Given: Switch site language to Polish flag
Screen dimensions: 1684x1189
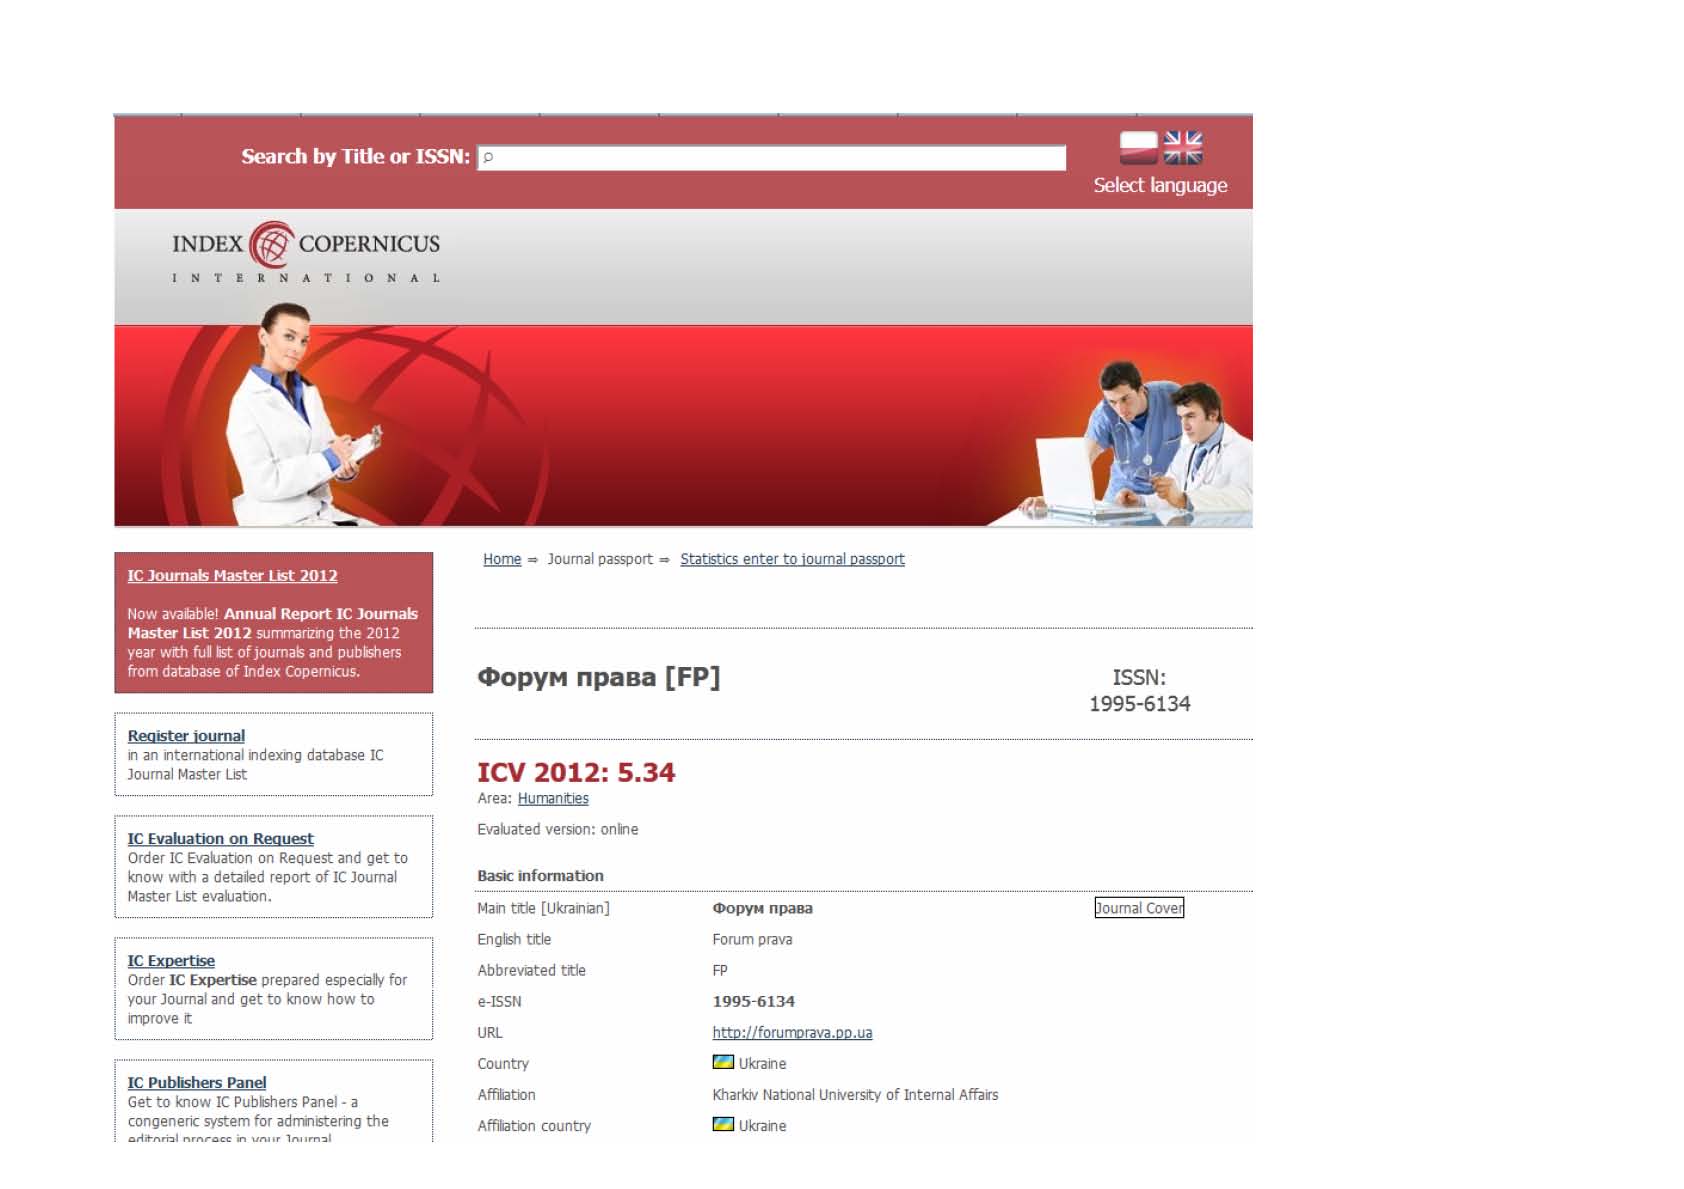Looking at the screenshot, I should 1138,148.
